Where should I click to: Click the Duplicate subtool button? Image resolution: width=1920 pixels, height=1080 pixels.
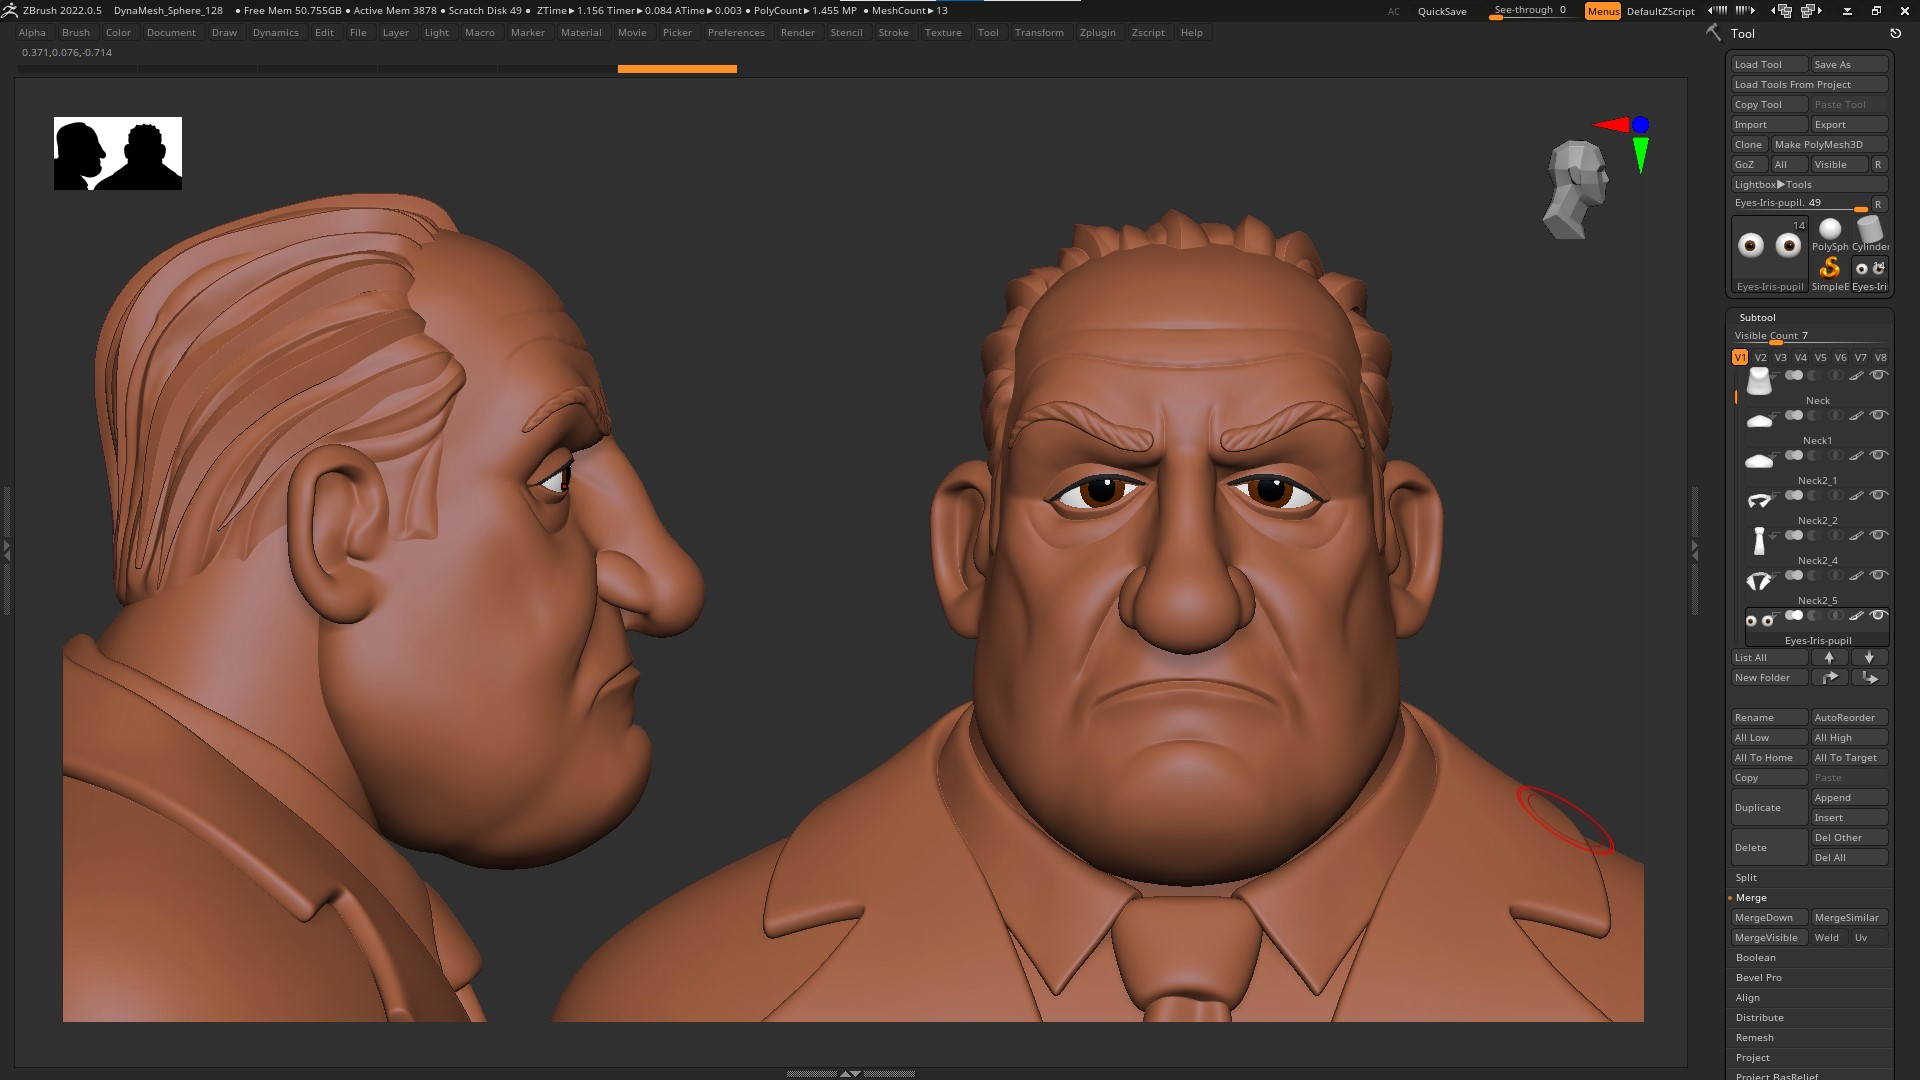coord(1769,807)
